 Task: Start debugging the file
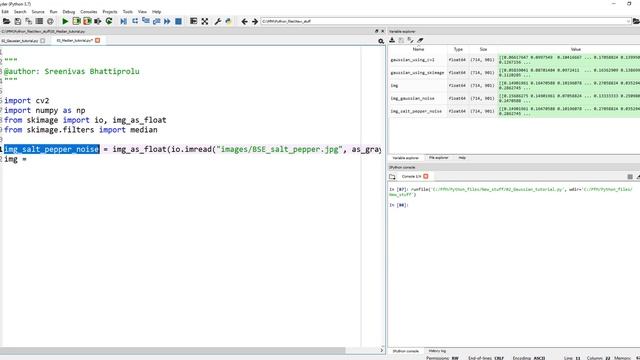pyautogui.click(x=123, y=21)
